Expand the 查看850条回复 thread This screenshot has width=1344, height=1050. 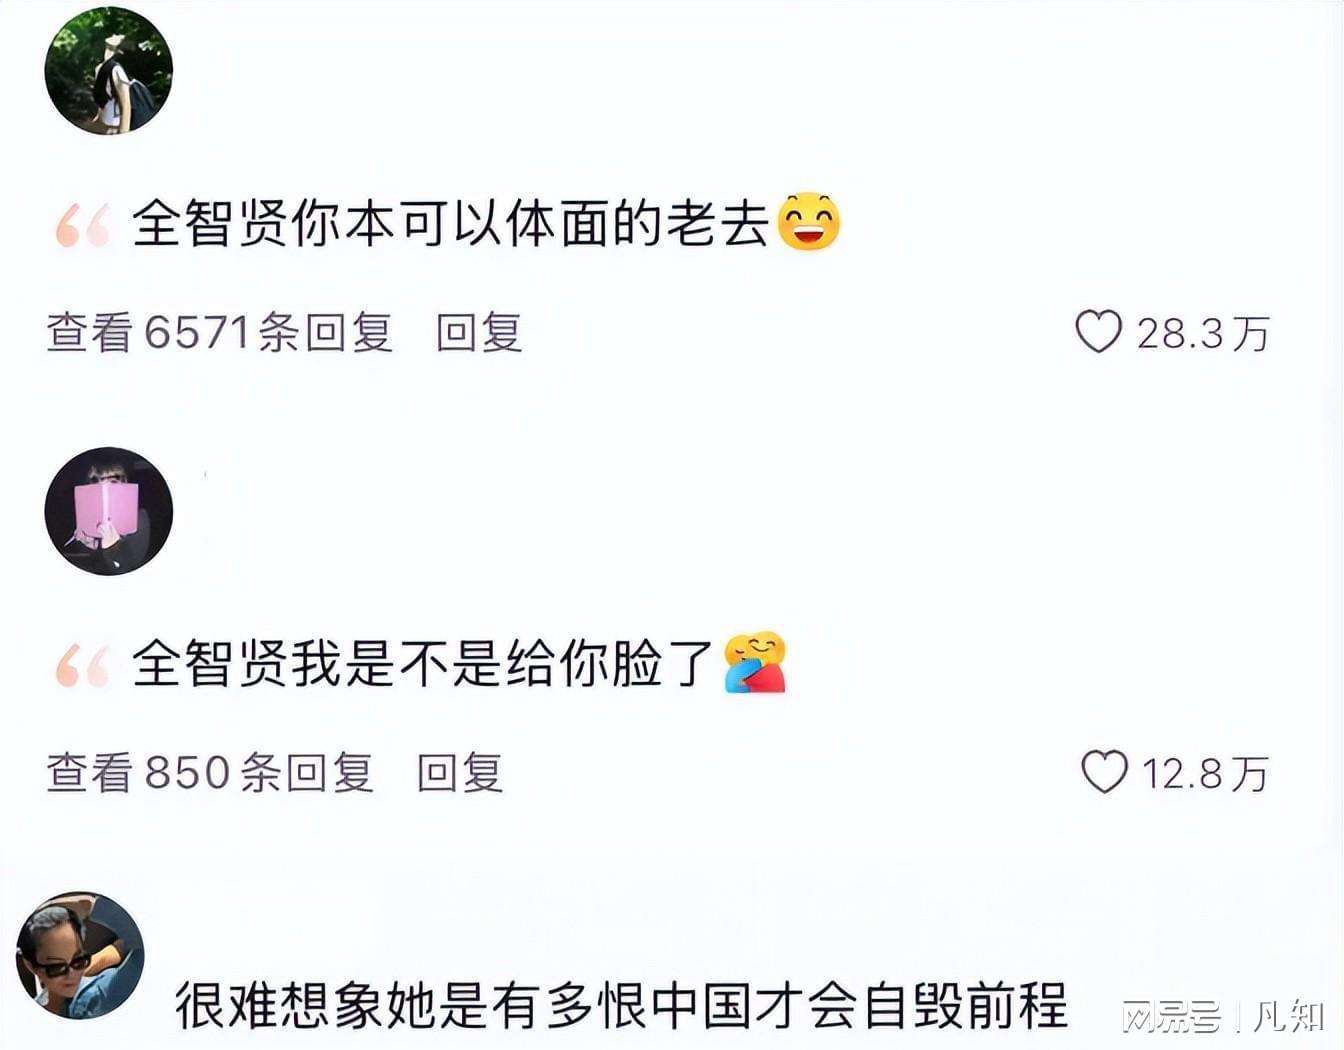pos(210,773)
